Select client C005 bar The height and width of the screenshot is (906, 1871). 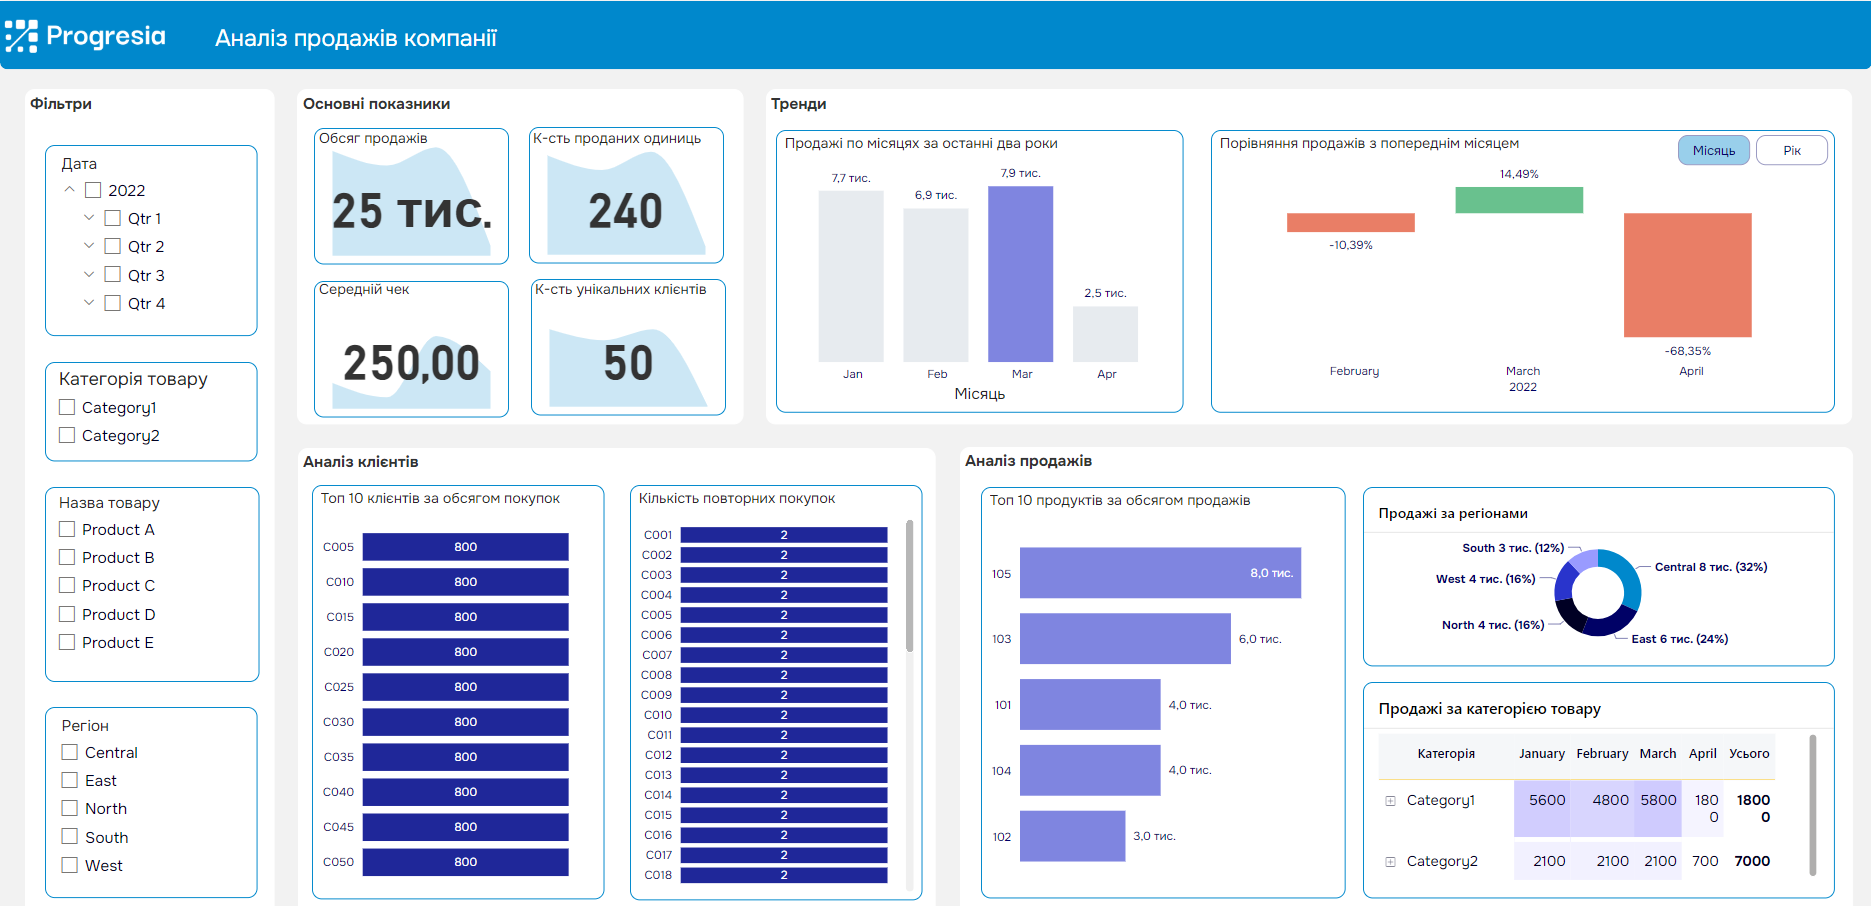tap(465, 547)
